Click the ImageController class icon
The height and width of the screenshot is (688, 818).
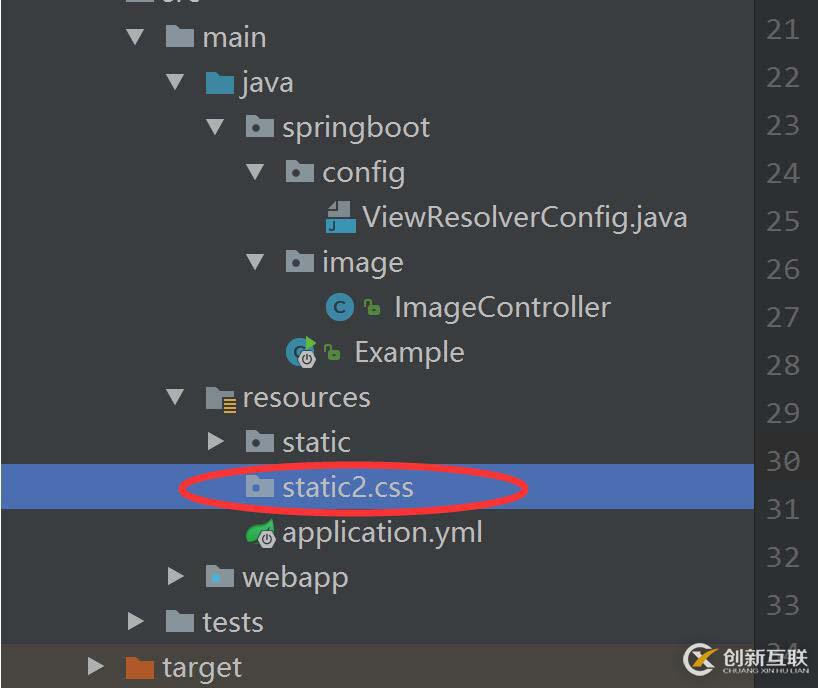[x=340, y=307]
